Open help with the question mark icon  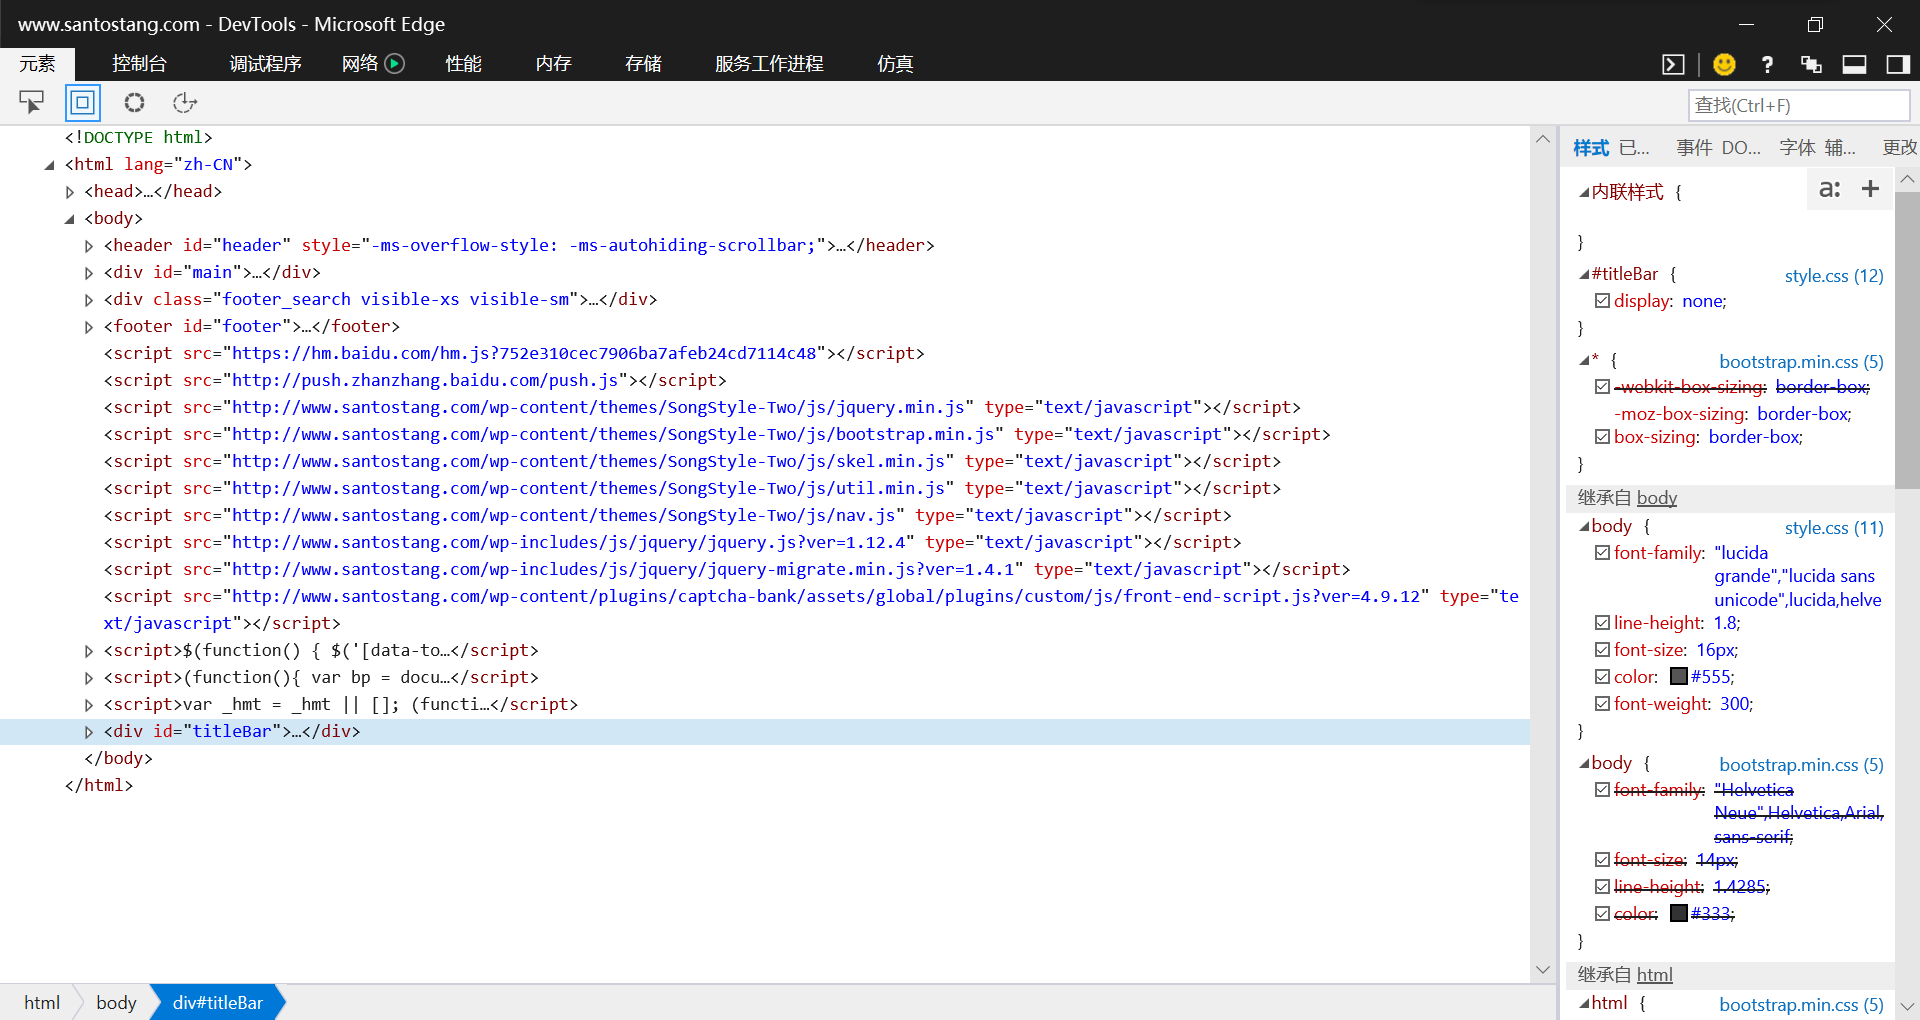pyautogui.click(x=1767, y=64)
